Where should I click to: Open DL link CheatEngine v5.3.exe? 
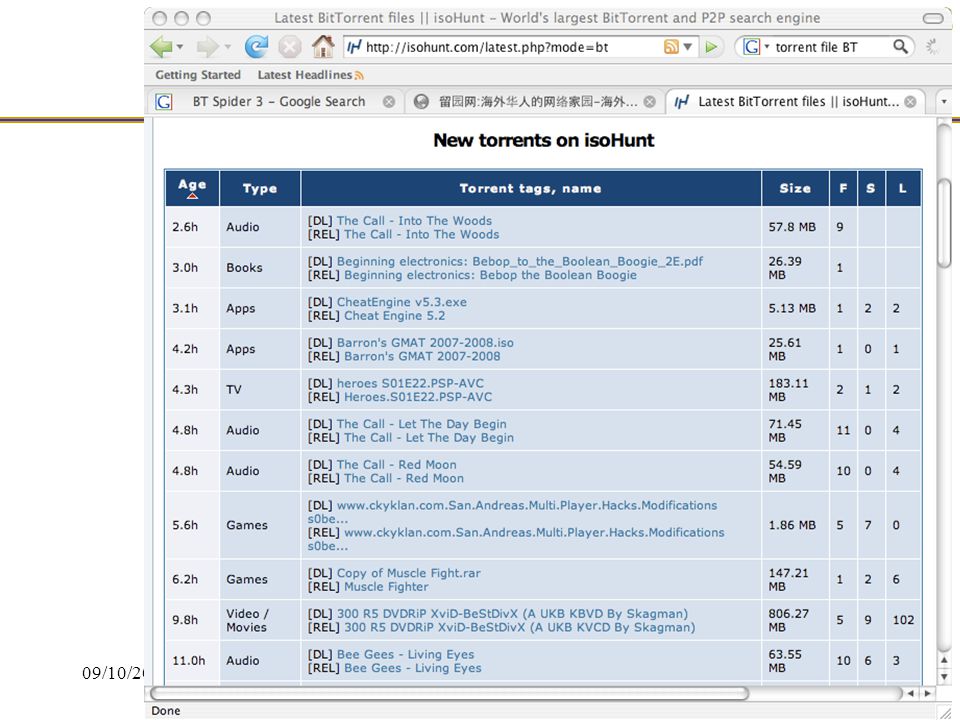(402, 302)
